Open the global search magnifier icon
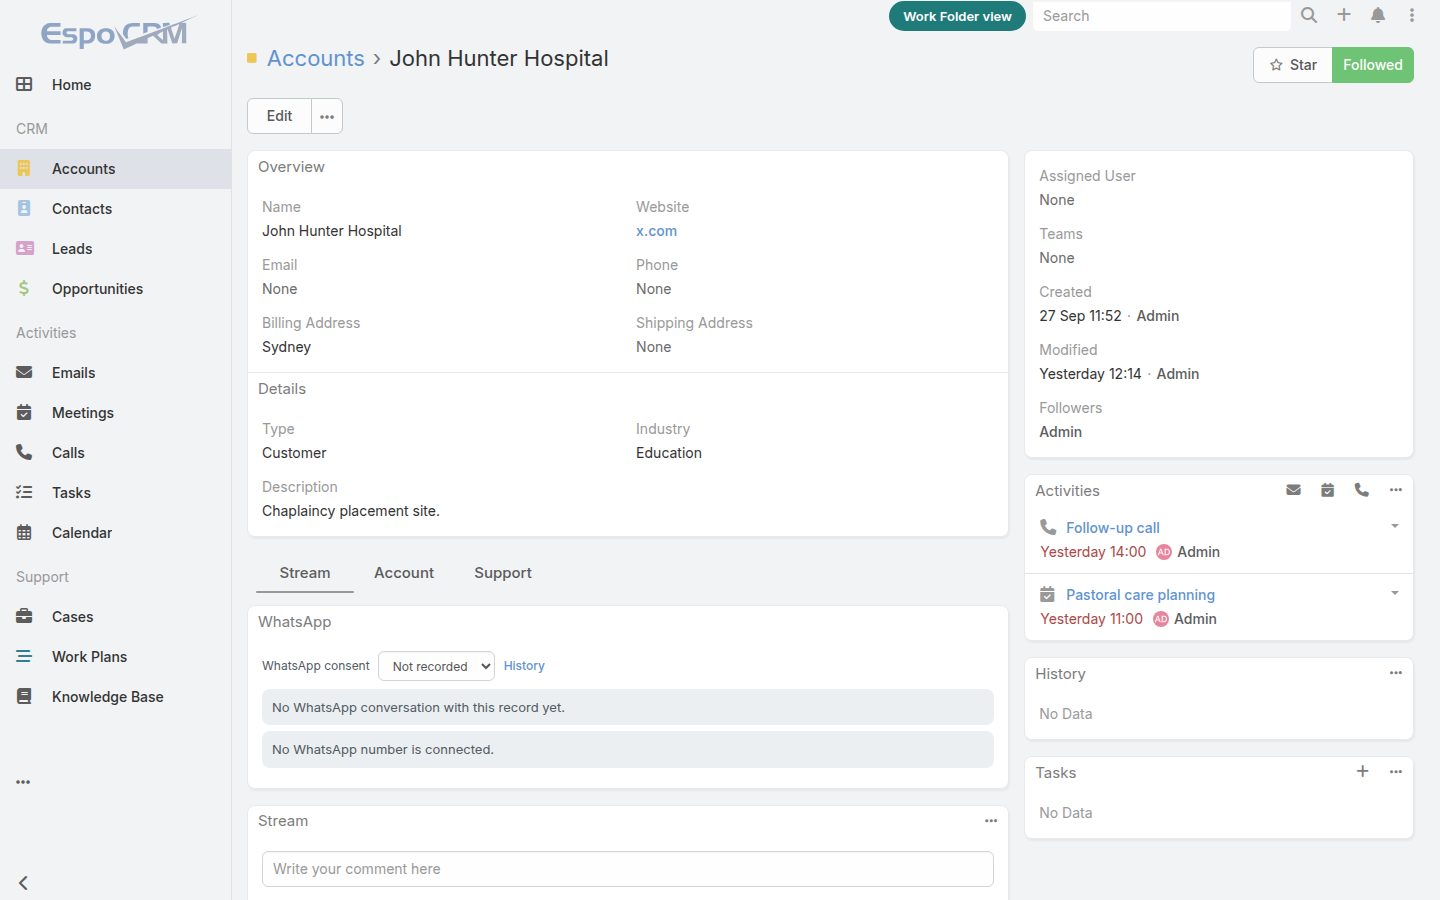Viewport: 1440px width, 900px height. click(1309, 15)
